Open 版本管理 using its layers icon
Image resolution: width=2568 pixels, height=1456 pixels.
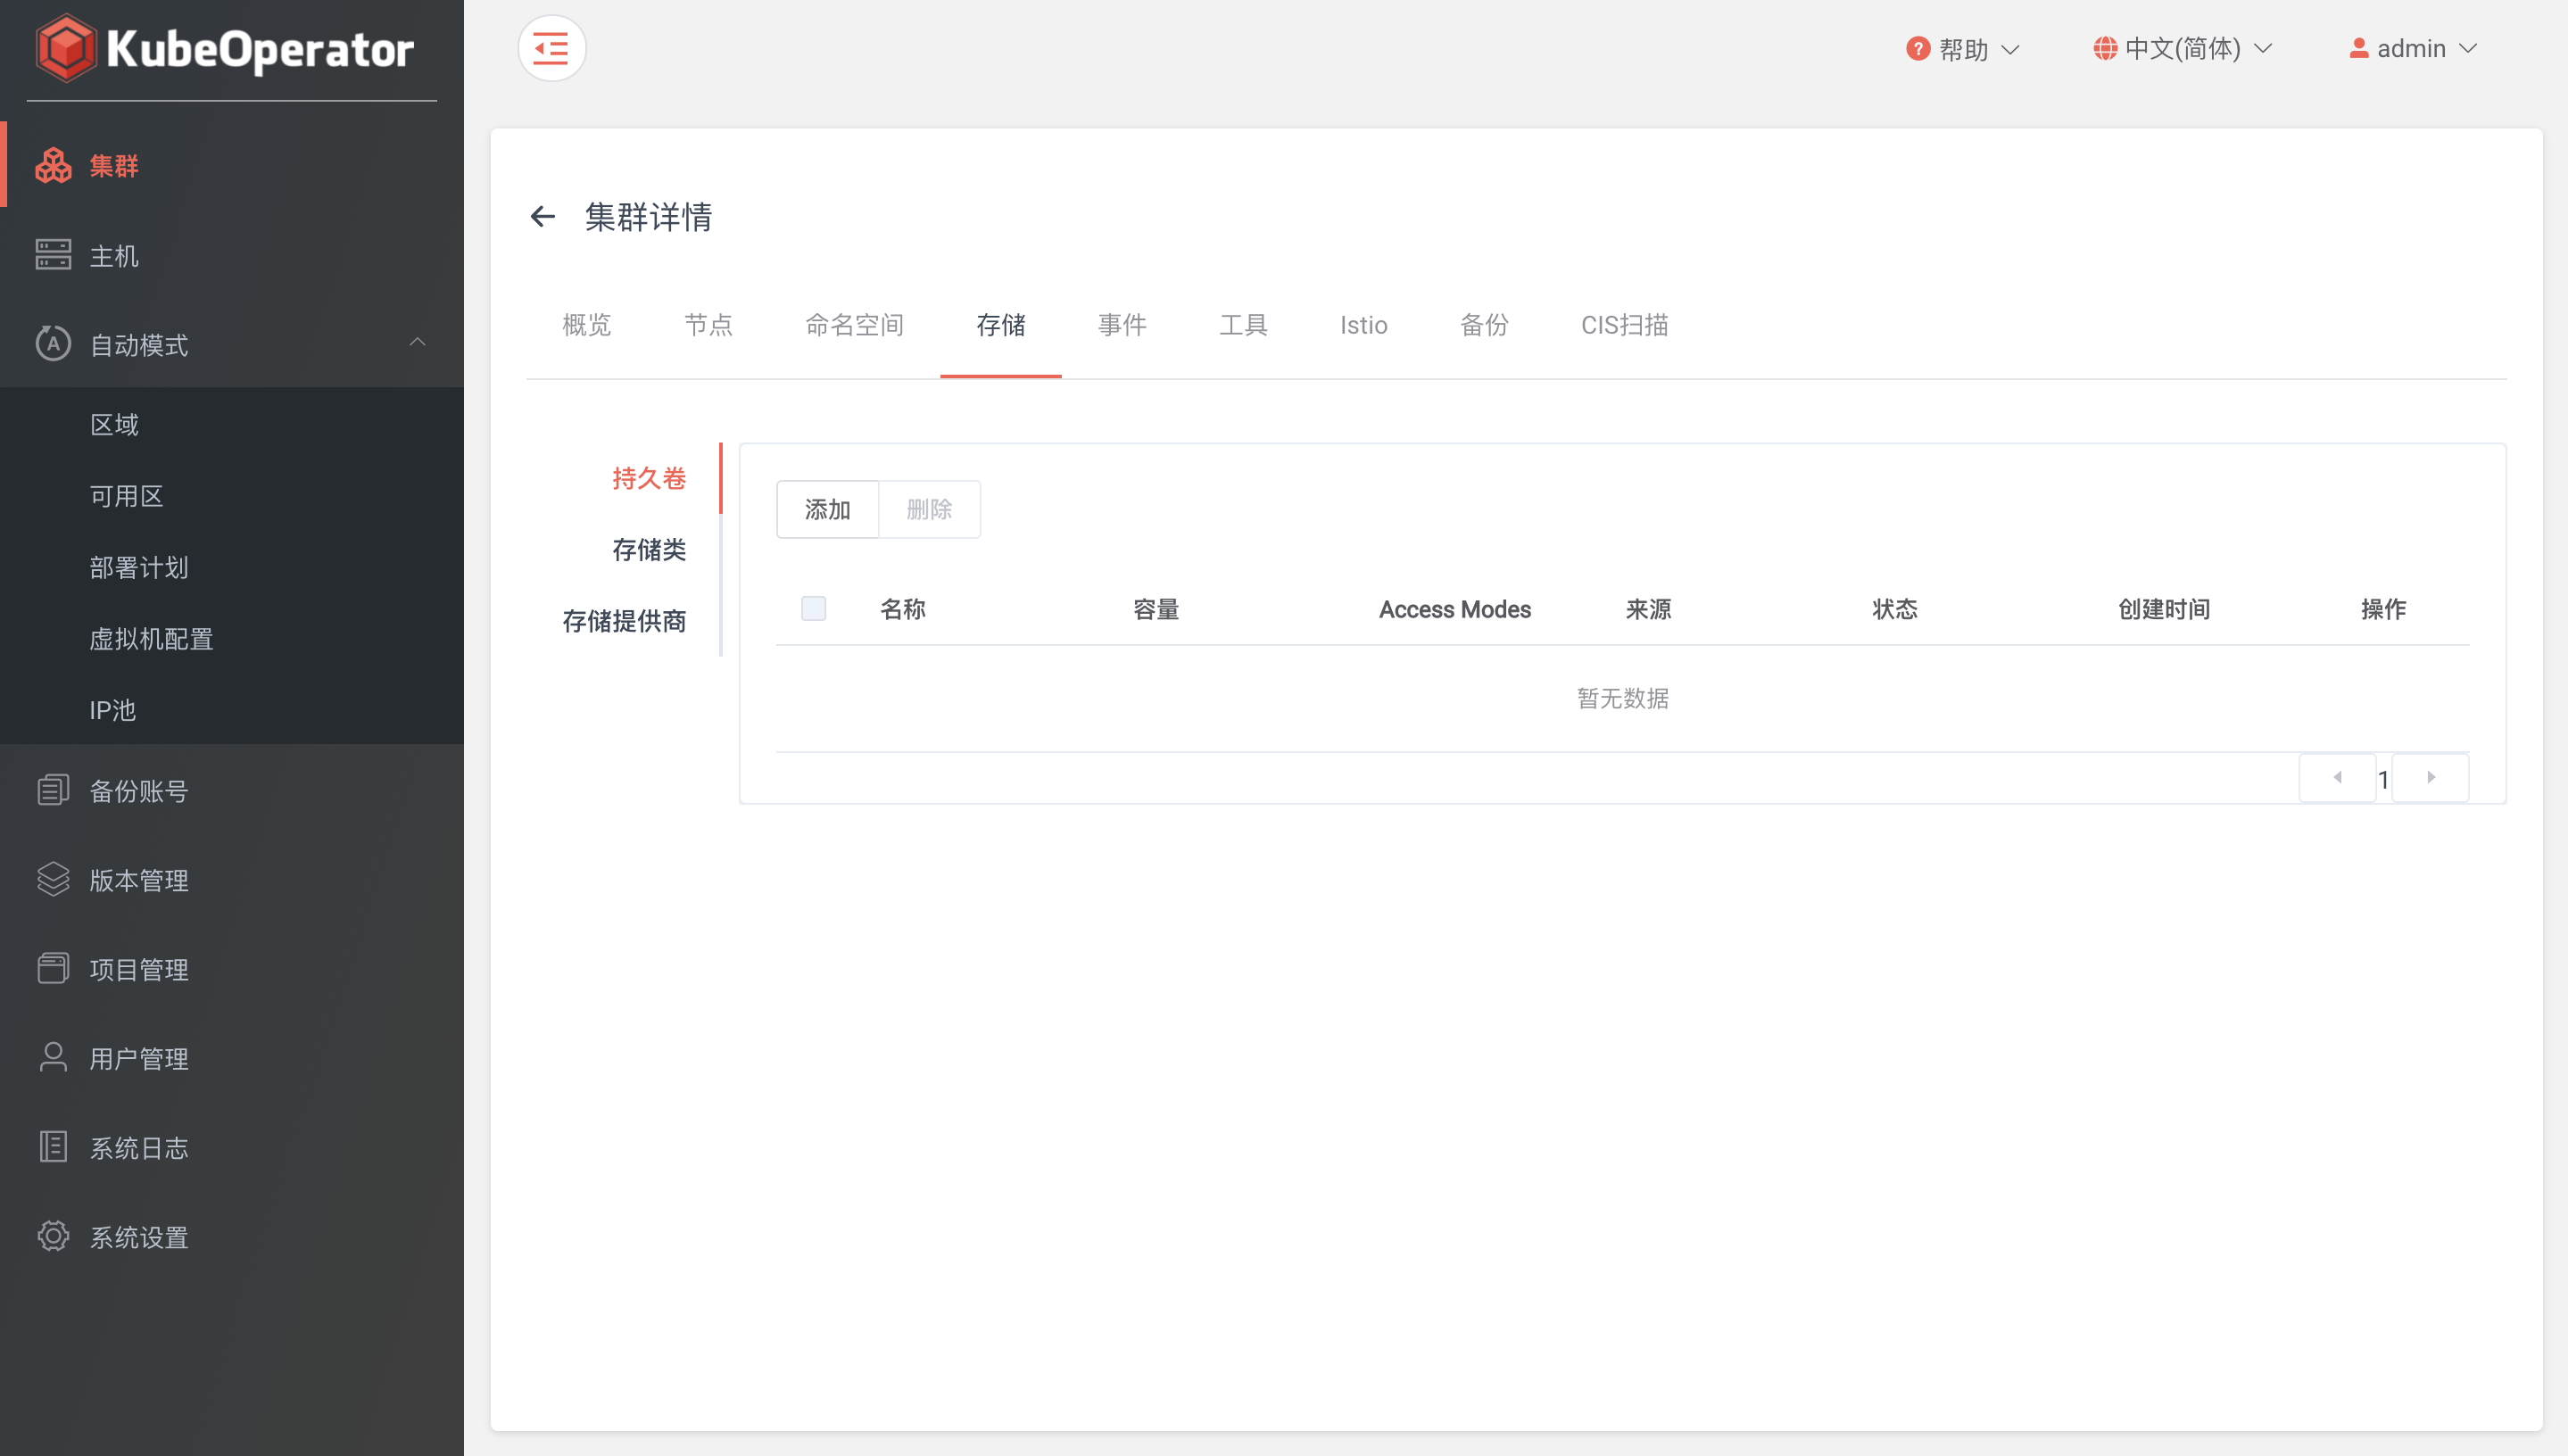(x=53, y=879)
